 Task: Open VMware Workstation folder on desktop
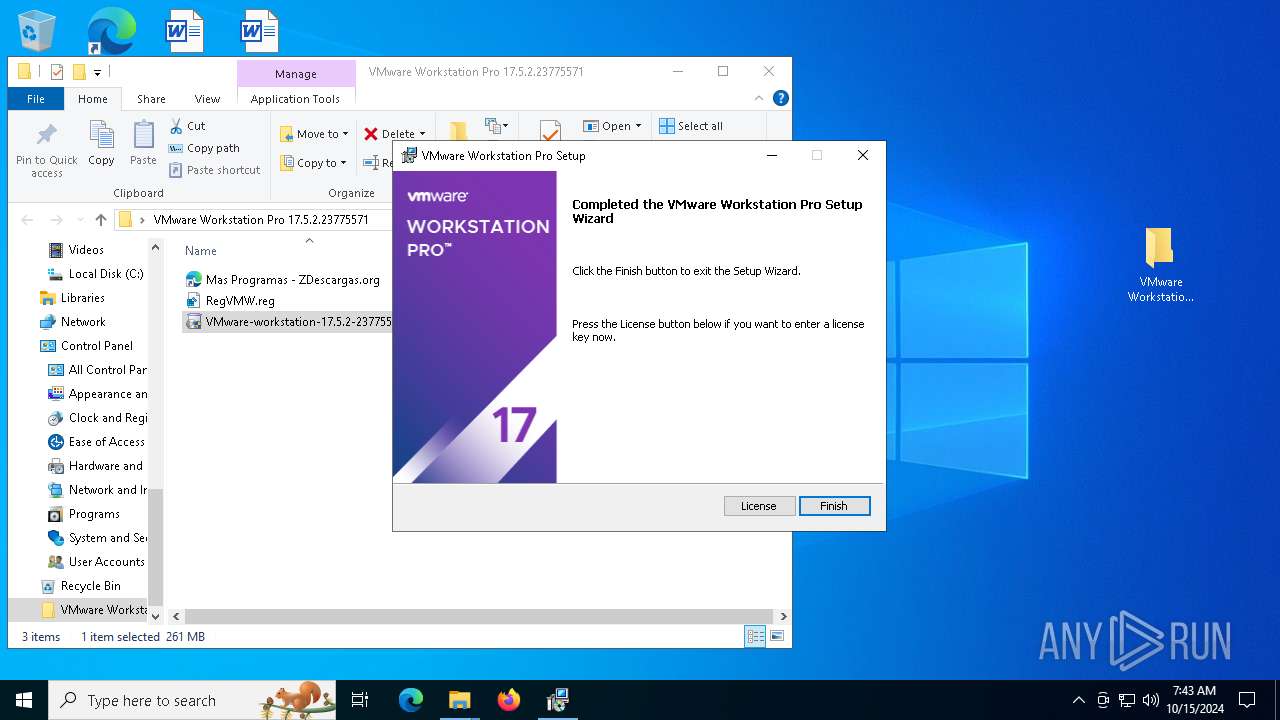pyautogui.click(x=1160, y=264)
